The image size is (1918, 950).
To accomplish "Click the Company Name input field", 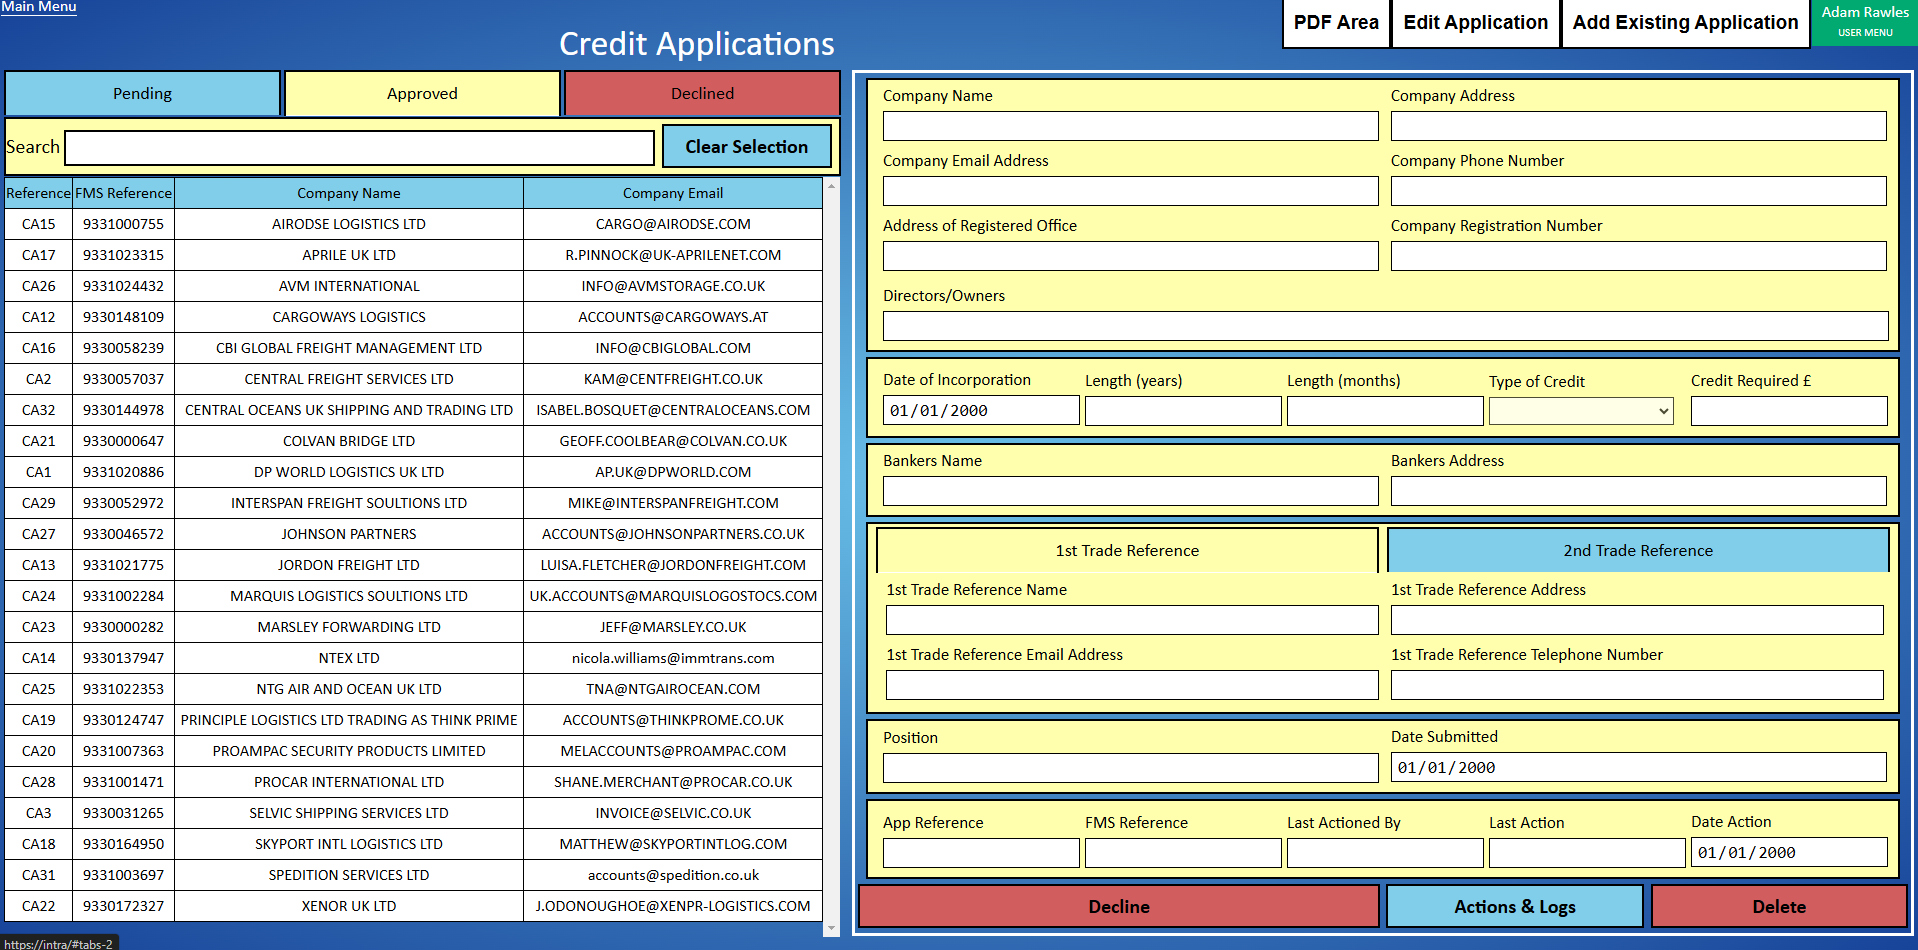I will [x=1130, y=126].
